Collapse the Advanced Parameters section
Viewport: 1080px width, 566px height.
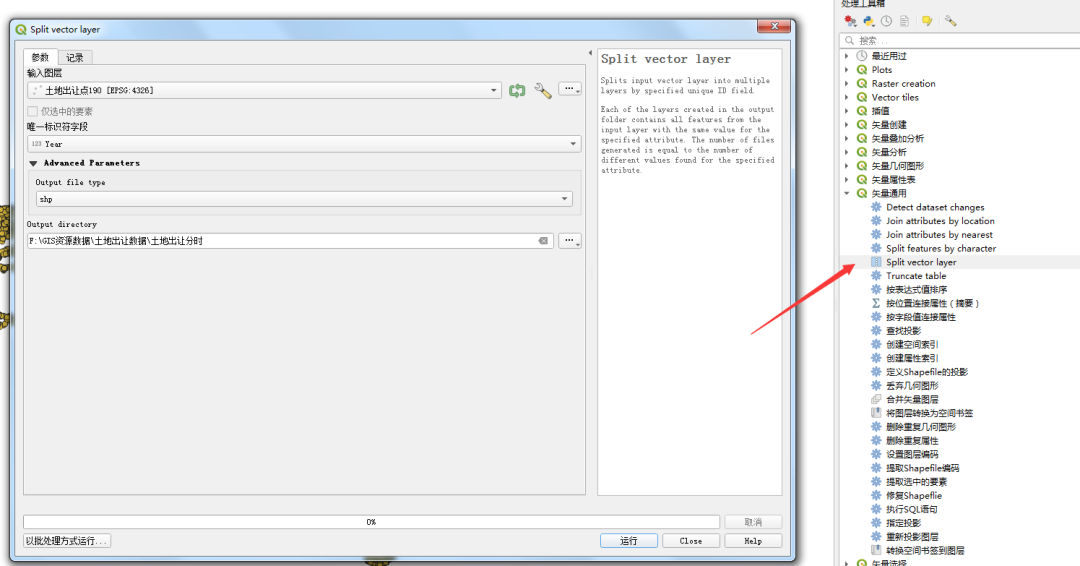(x=33, y=163)
